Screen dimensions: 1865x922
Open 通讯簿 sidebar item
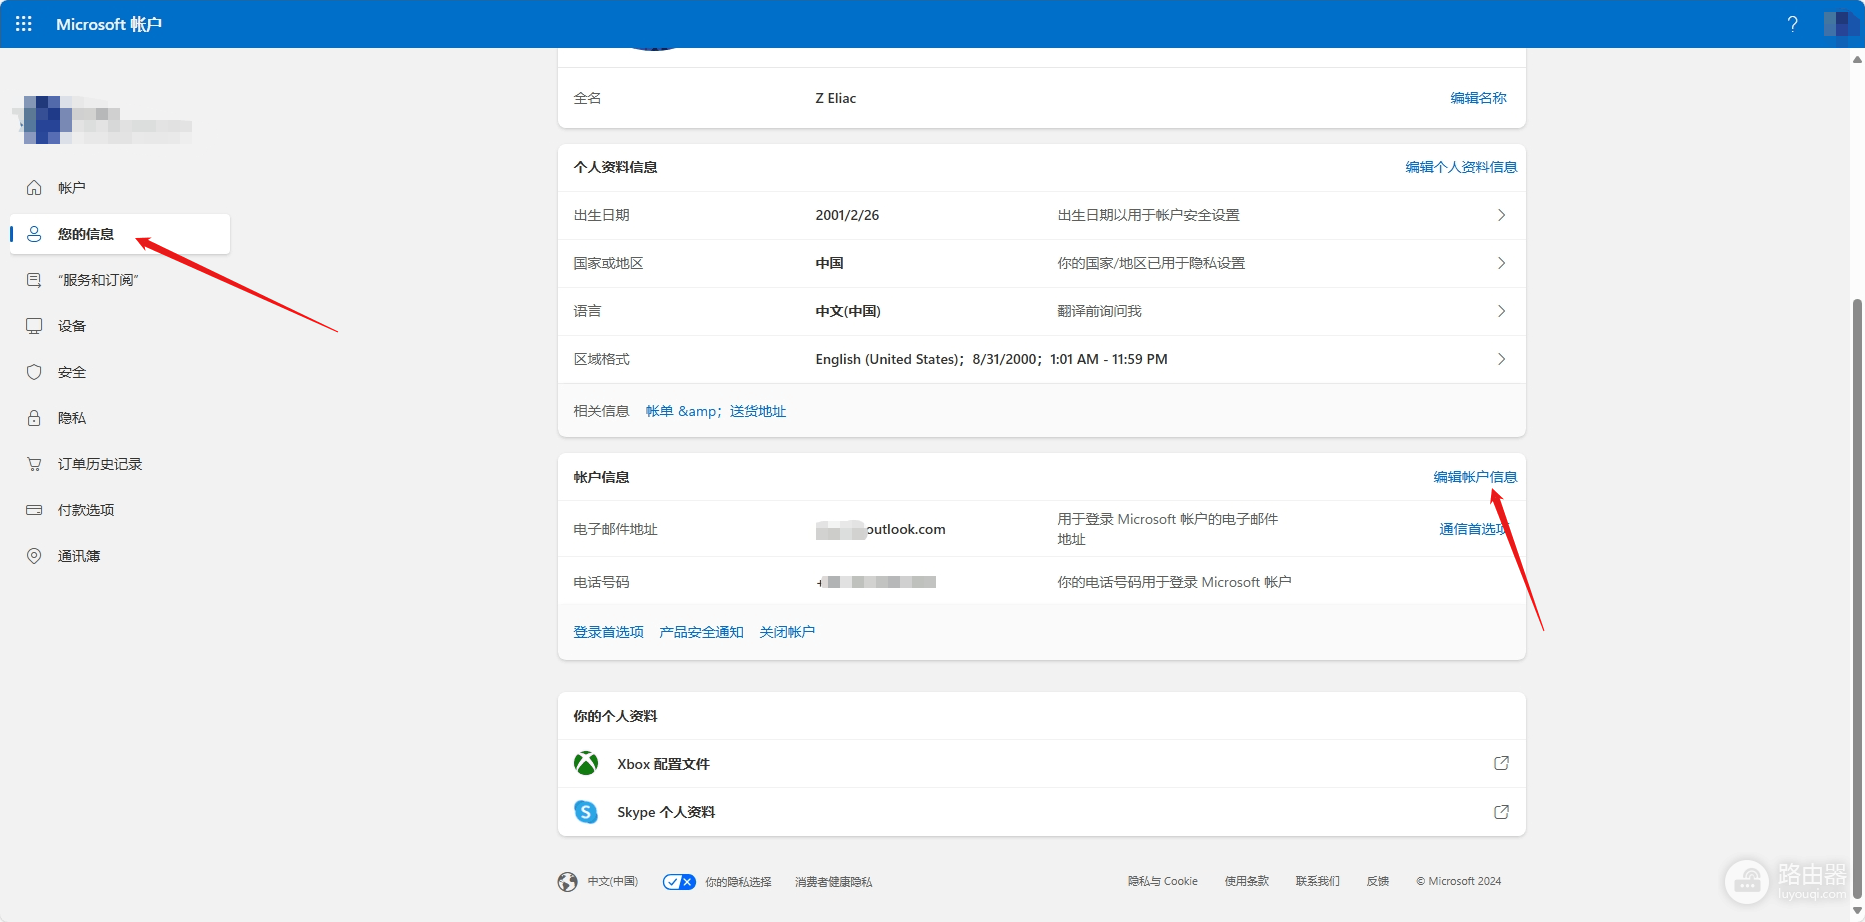[x=120, y=556]
